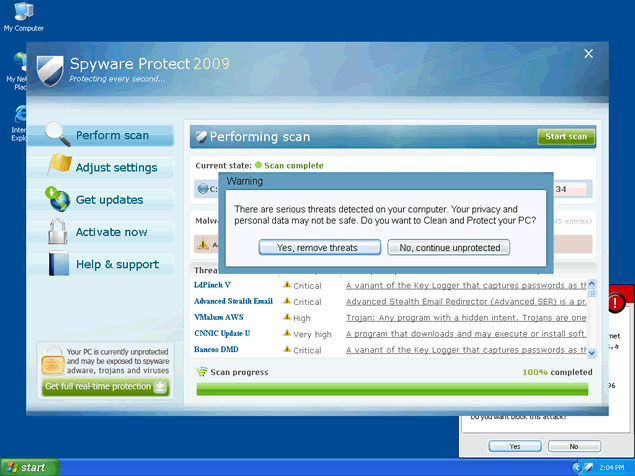The width and height of the screenshot is (635, 476).
Task: Open My Computer desktop icon
Action: 23,13
